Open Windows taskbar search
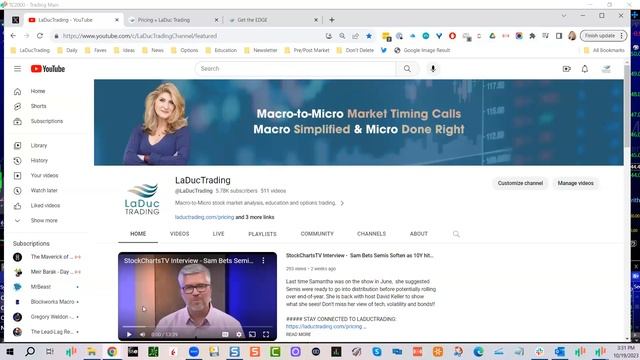 [30, 351]
